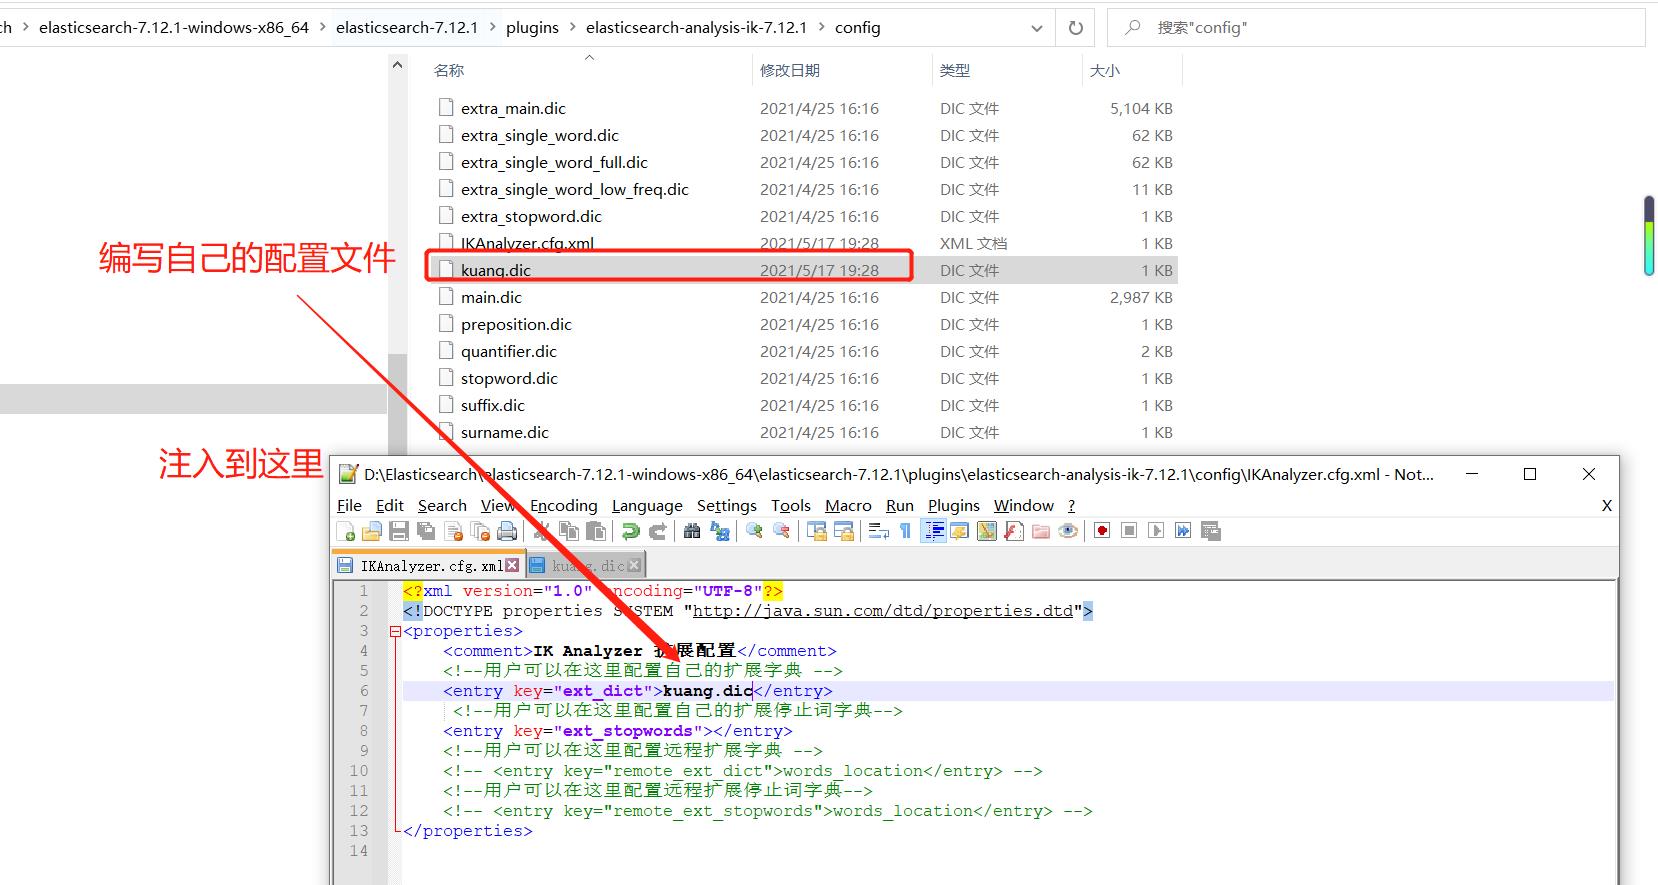Click the Open file toolbar icon
1658x885 pixels.
pos(372,531)
